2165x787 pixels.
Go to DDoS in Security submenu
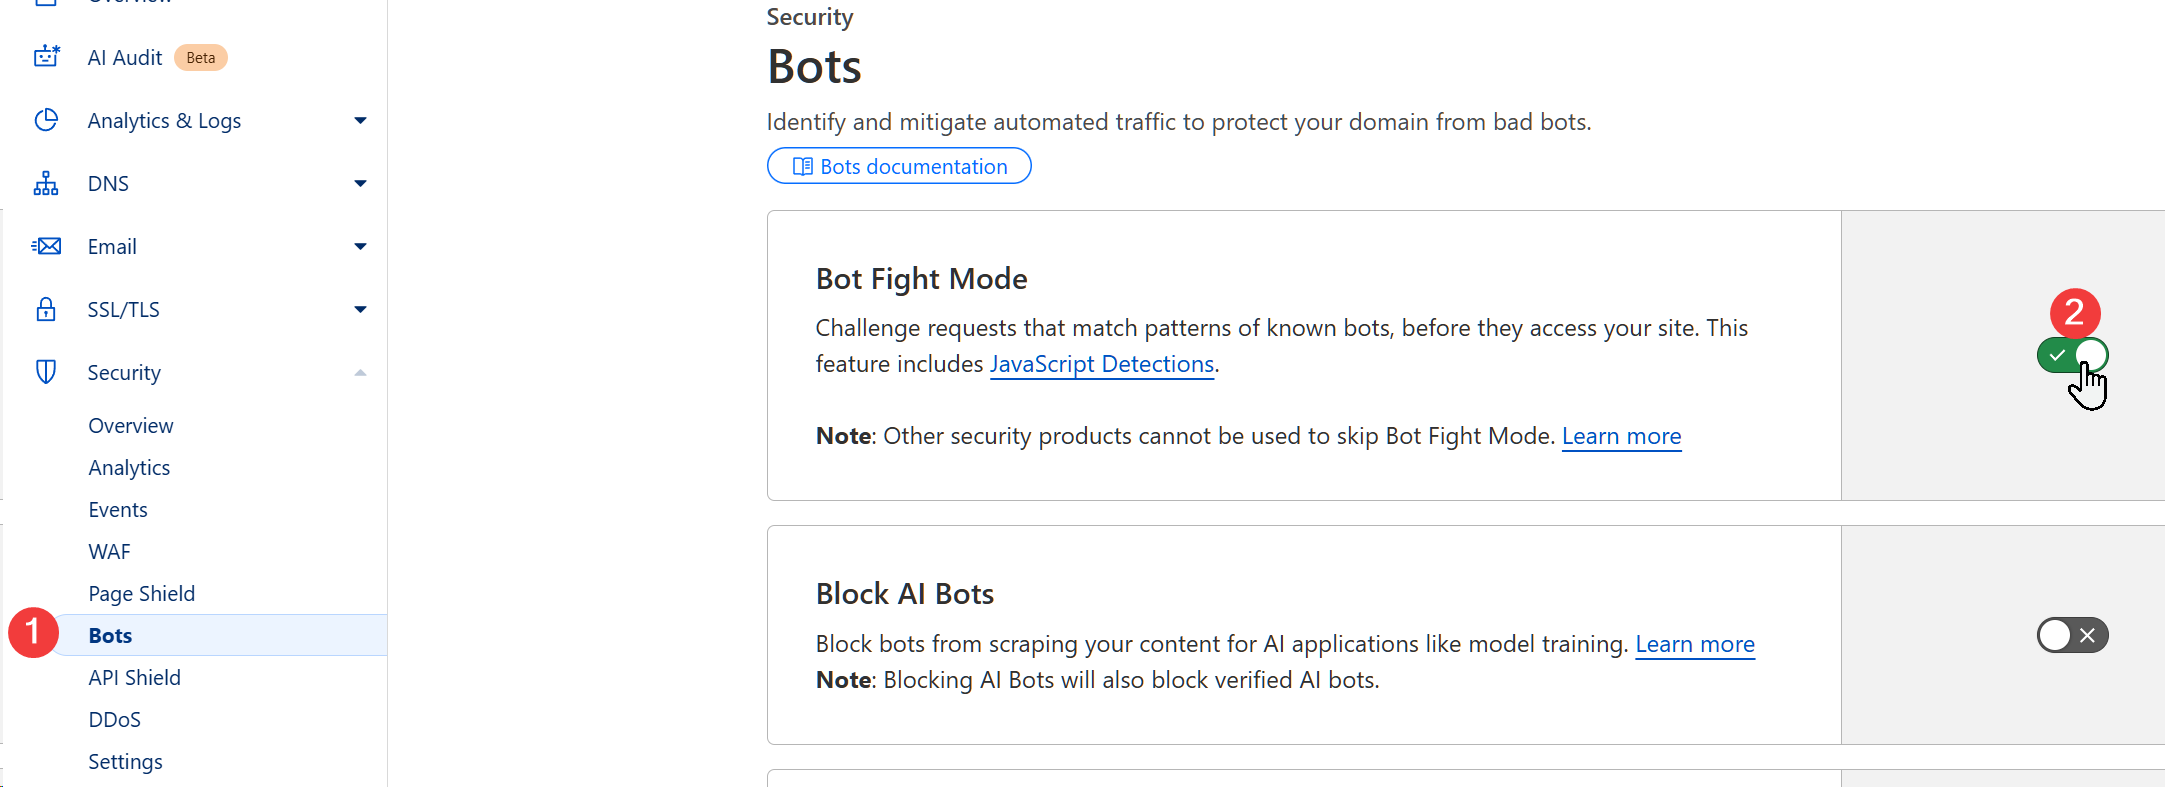115,719
